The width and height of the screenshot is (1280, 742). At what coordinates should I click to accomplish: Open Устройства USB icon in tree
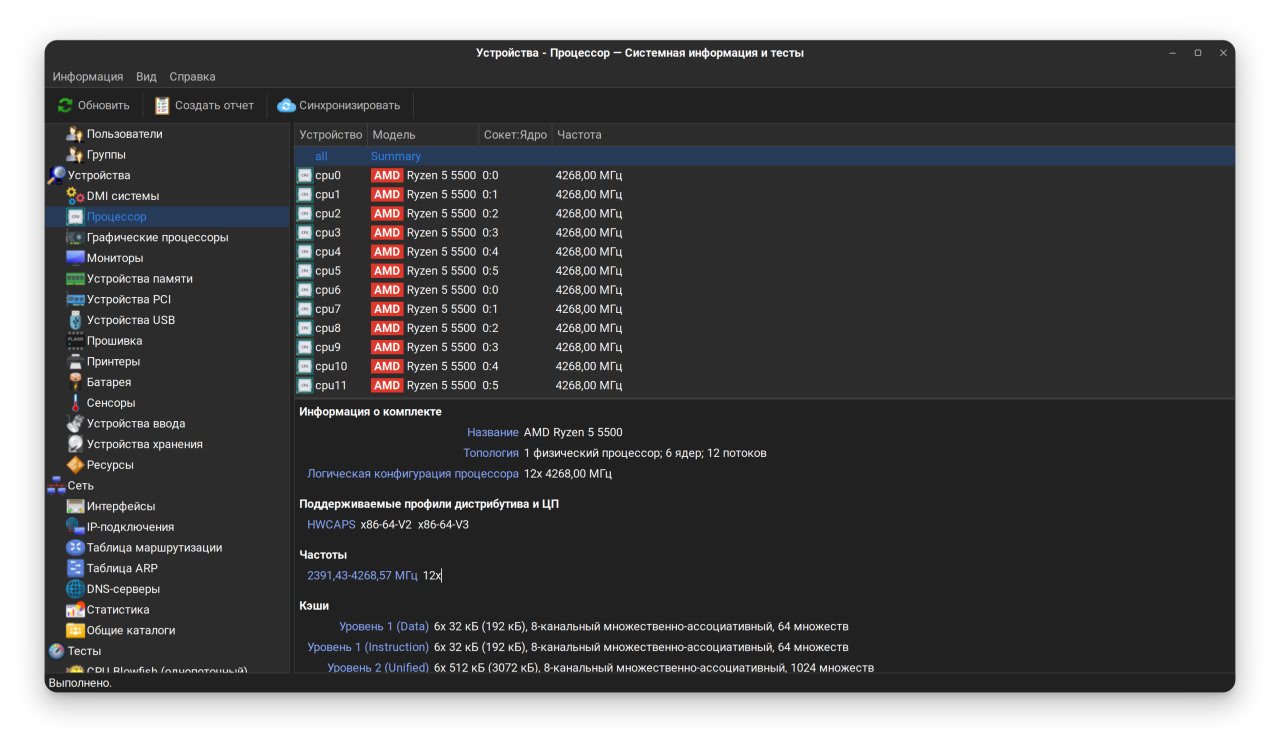click(x=75, y=320)
